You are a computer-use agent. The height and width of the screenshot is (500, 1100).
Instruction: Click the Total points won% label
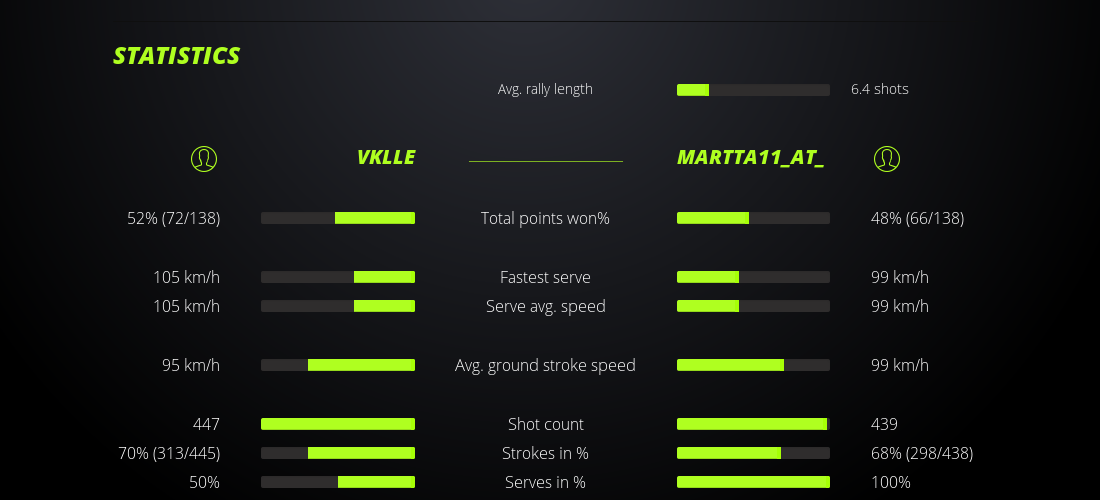[545, 218]
